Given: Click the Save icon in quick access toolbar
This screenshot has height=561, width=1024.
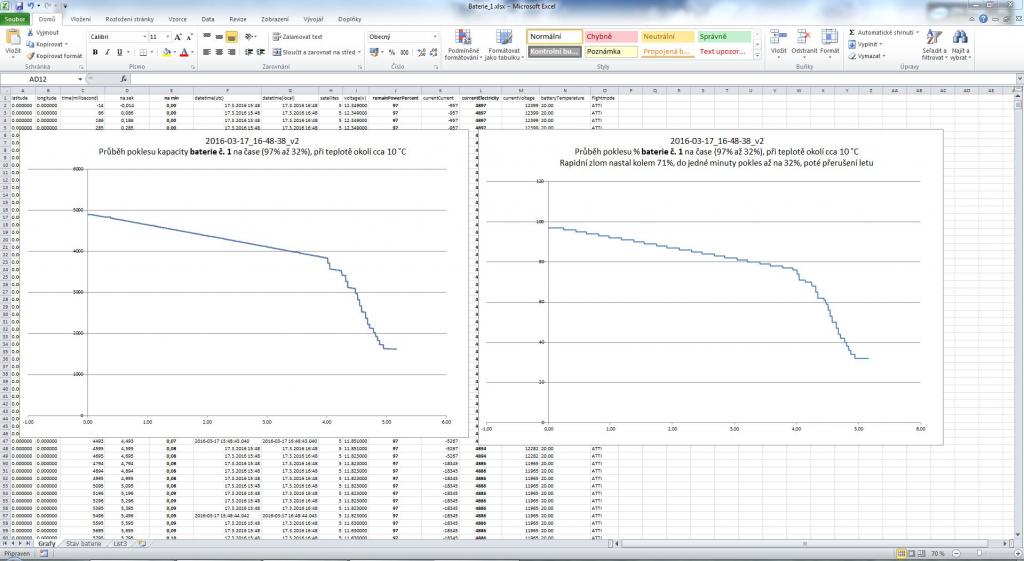Looking at the screenshot, I should click(x=17, y=6).
